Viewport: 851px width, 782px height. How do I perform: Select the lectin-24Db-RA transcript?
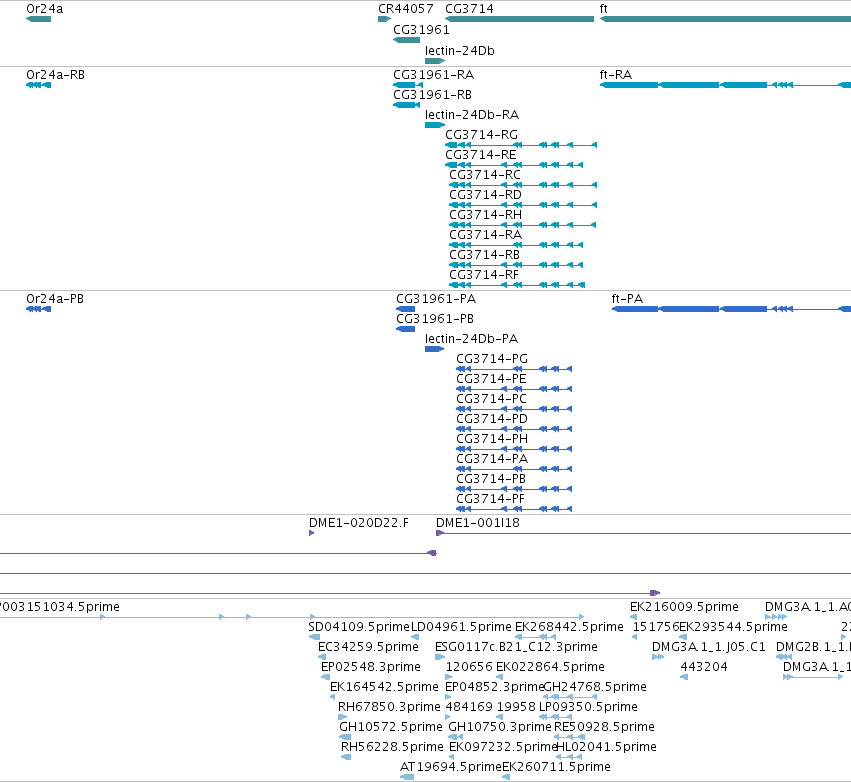click(x=435, y=125)
